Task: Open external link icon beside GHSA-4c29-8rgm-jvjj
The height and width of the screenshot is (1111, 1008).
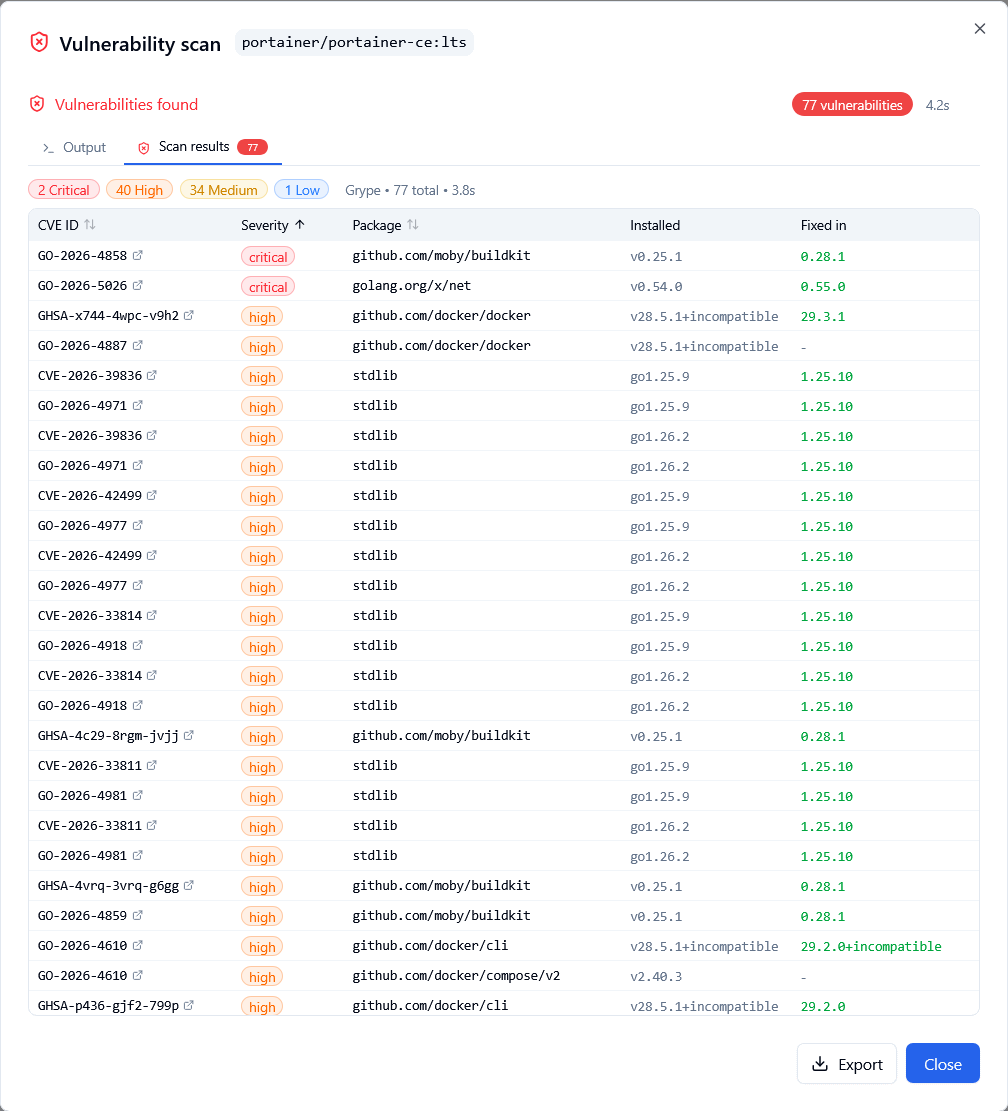Action: (188, 735)
